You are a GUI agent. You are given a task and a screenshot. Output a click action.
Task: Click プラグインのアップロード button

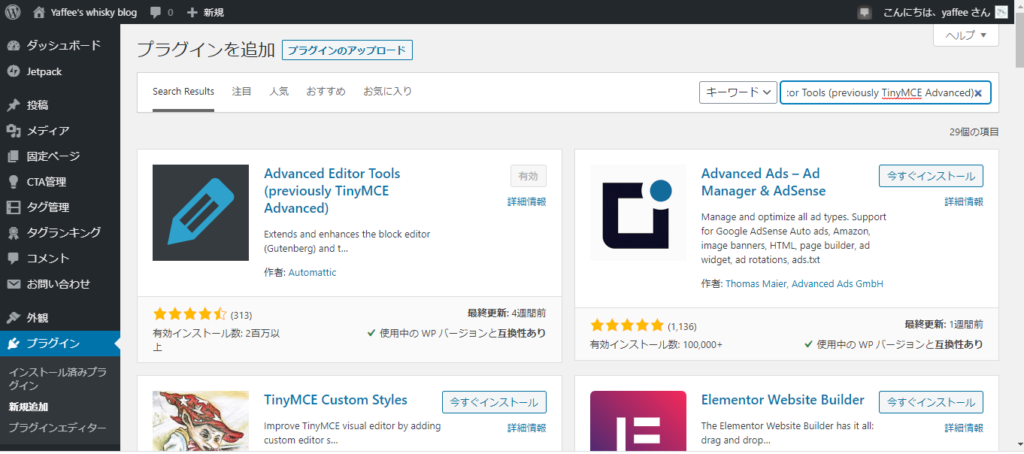pos(347,50)
